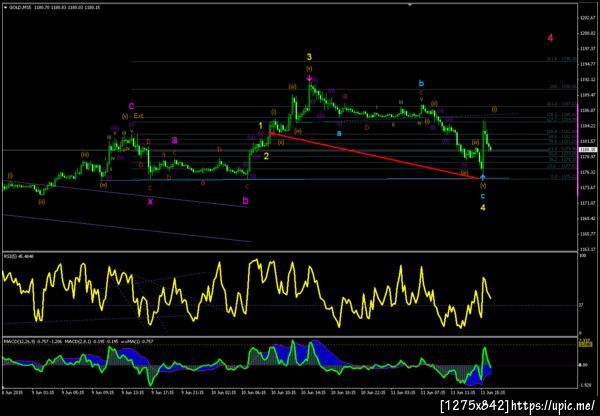Click the 1202.67 price axis label

point(586,18)
